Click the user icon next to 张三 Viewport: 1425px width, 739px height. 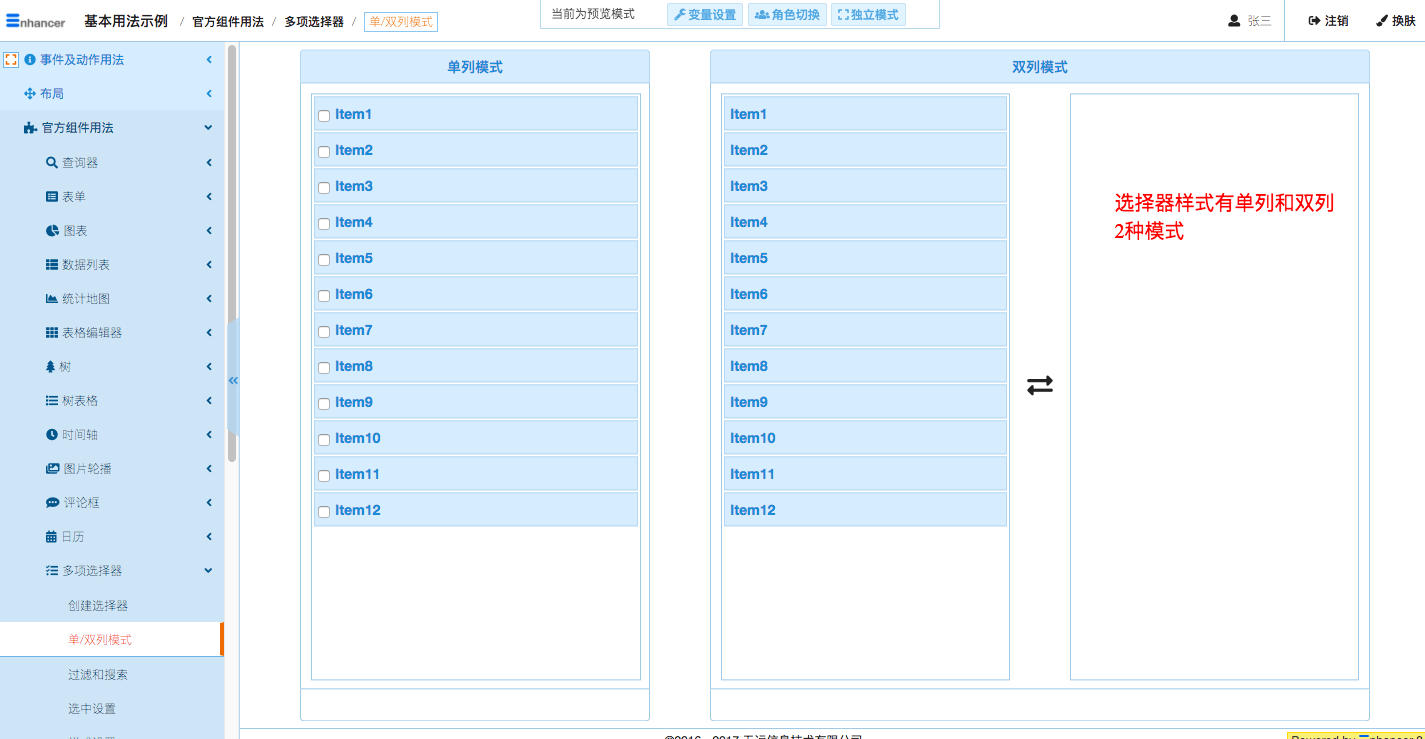pyautogui.click(x=1234, y=20)
